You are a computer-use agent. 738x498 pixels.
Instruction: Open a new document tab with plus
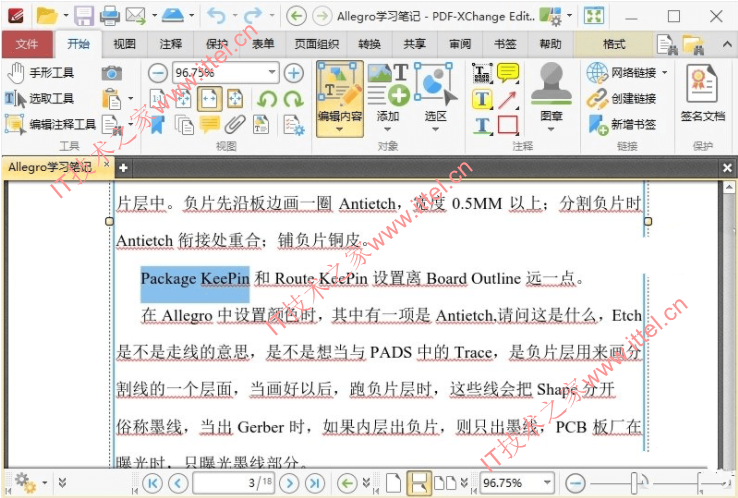pos(123,168)
